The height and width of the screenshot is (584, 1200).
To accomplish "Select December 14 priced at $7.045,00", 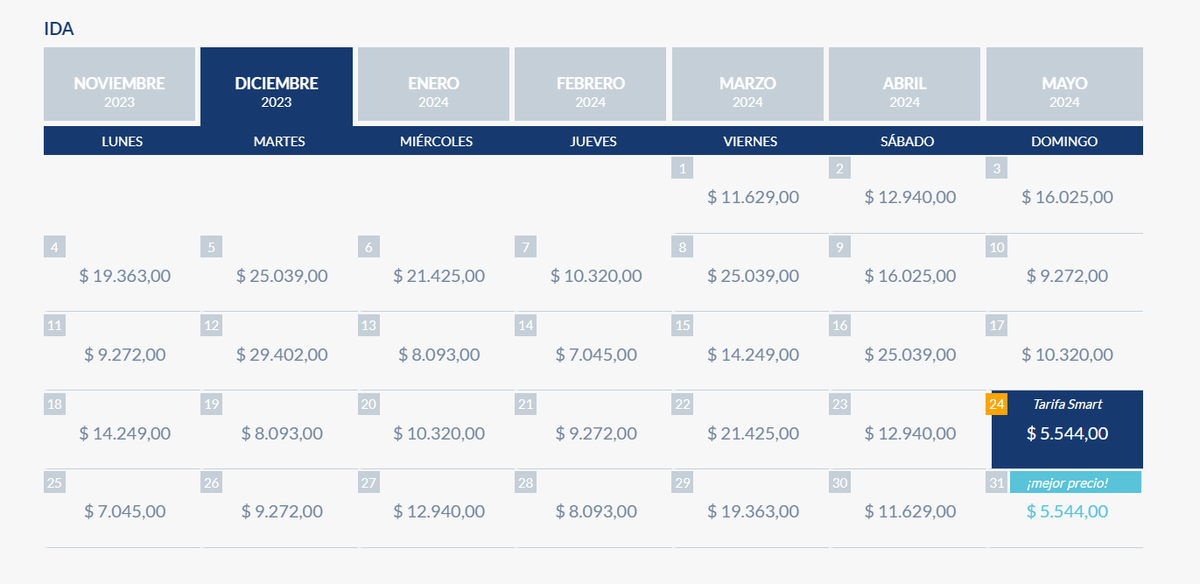I will pyautogui.click(x=596, y=354).
